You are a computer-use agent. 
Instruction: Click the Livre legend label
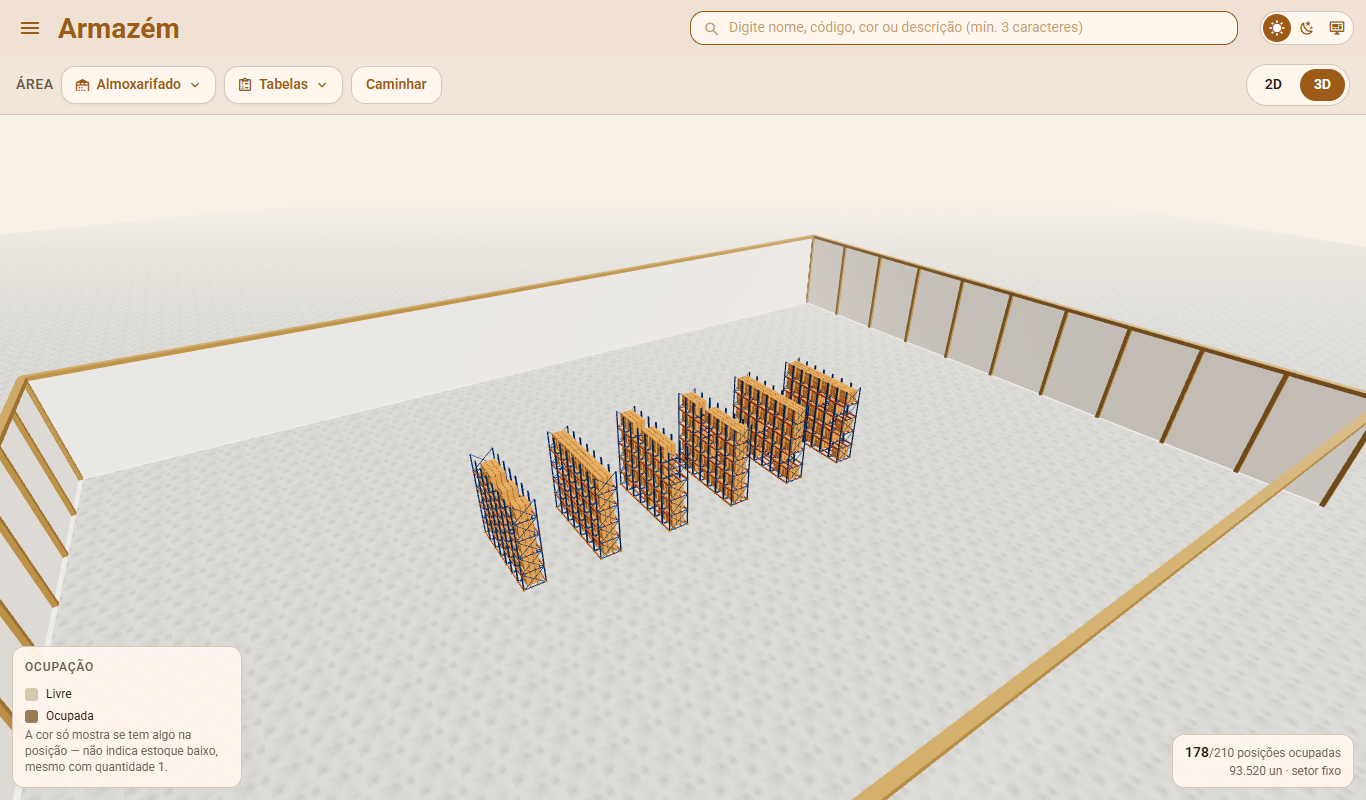point(59,694)
